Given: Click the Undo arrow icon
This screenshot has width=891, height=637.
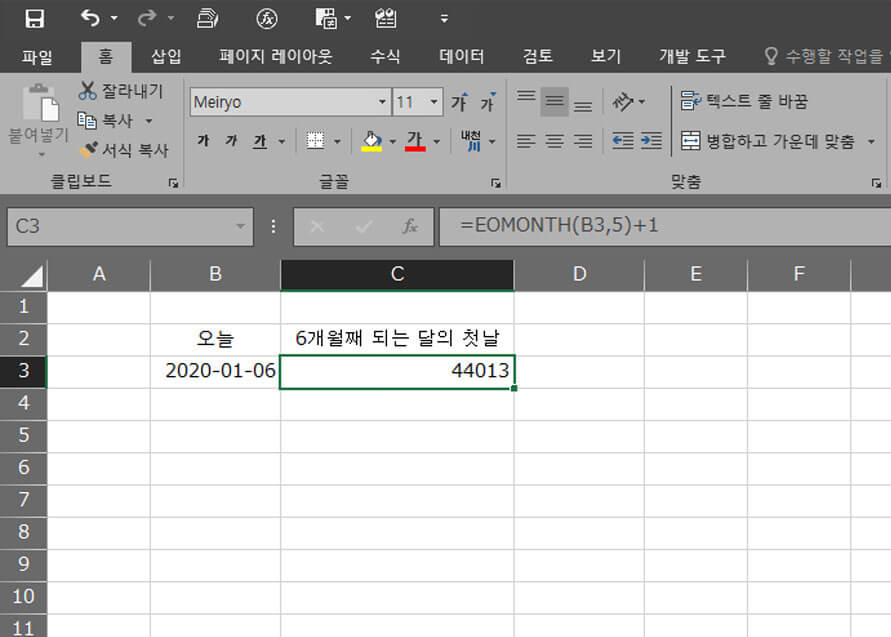Looking at the screenshot, I should 89,16.
